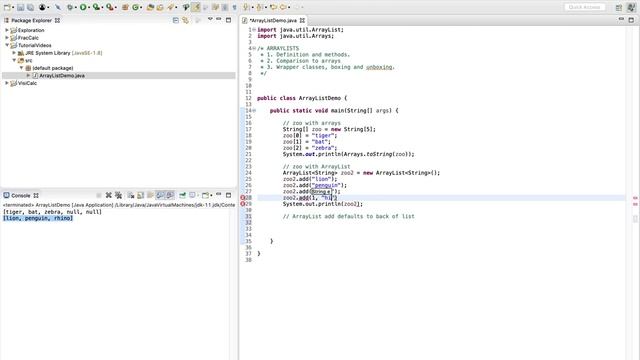Open Package Explorer View Menu triangle
The height and width of the screenshot is (360, 640).
pos(210,19)
